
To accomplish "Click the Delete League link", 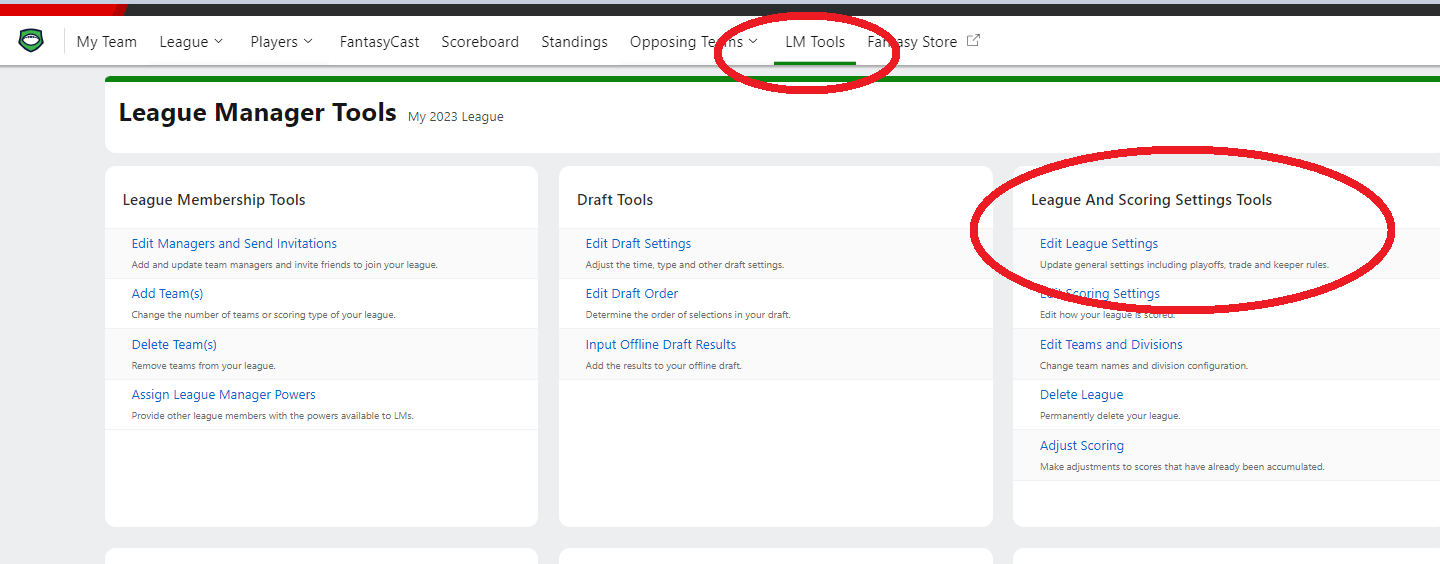I will coord(1081,394).
